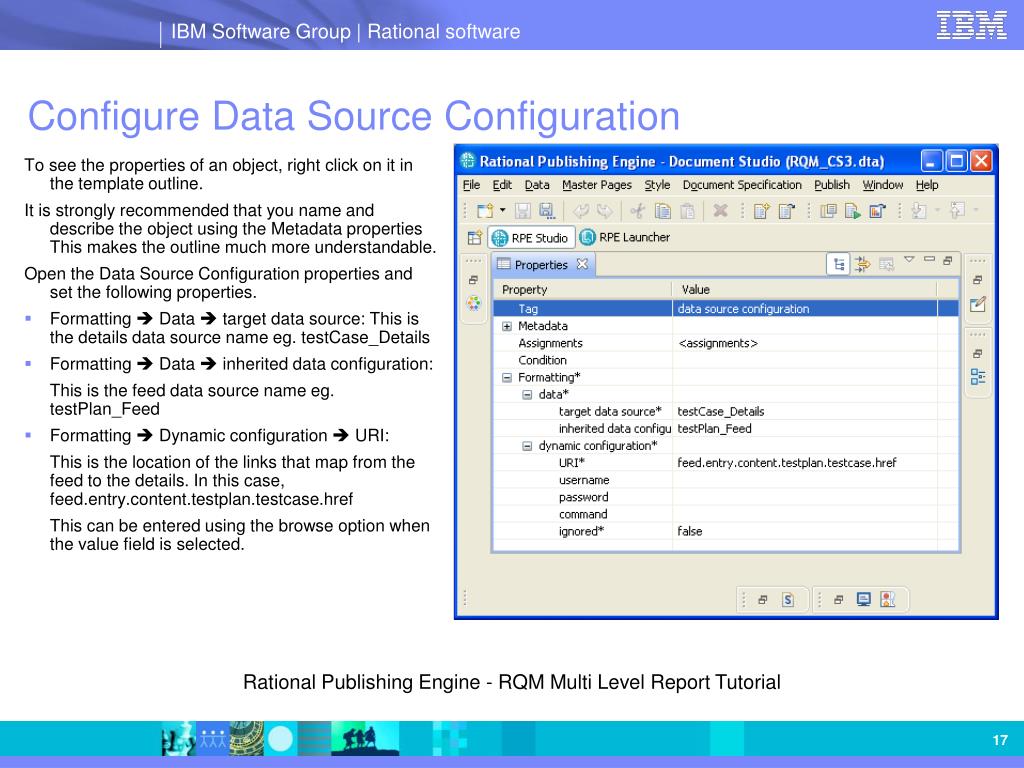Select the Condition property row
The width and height of the screenshot is (1024, 768).
click(726, 360)
